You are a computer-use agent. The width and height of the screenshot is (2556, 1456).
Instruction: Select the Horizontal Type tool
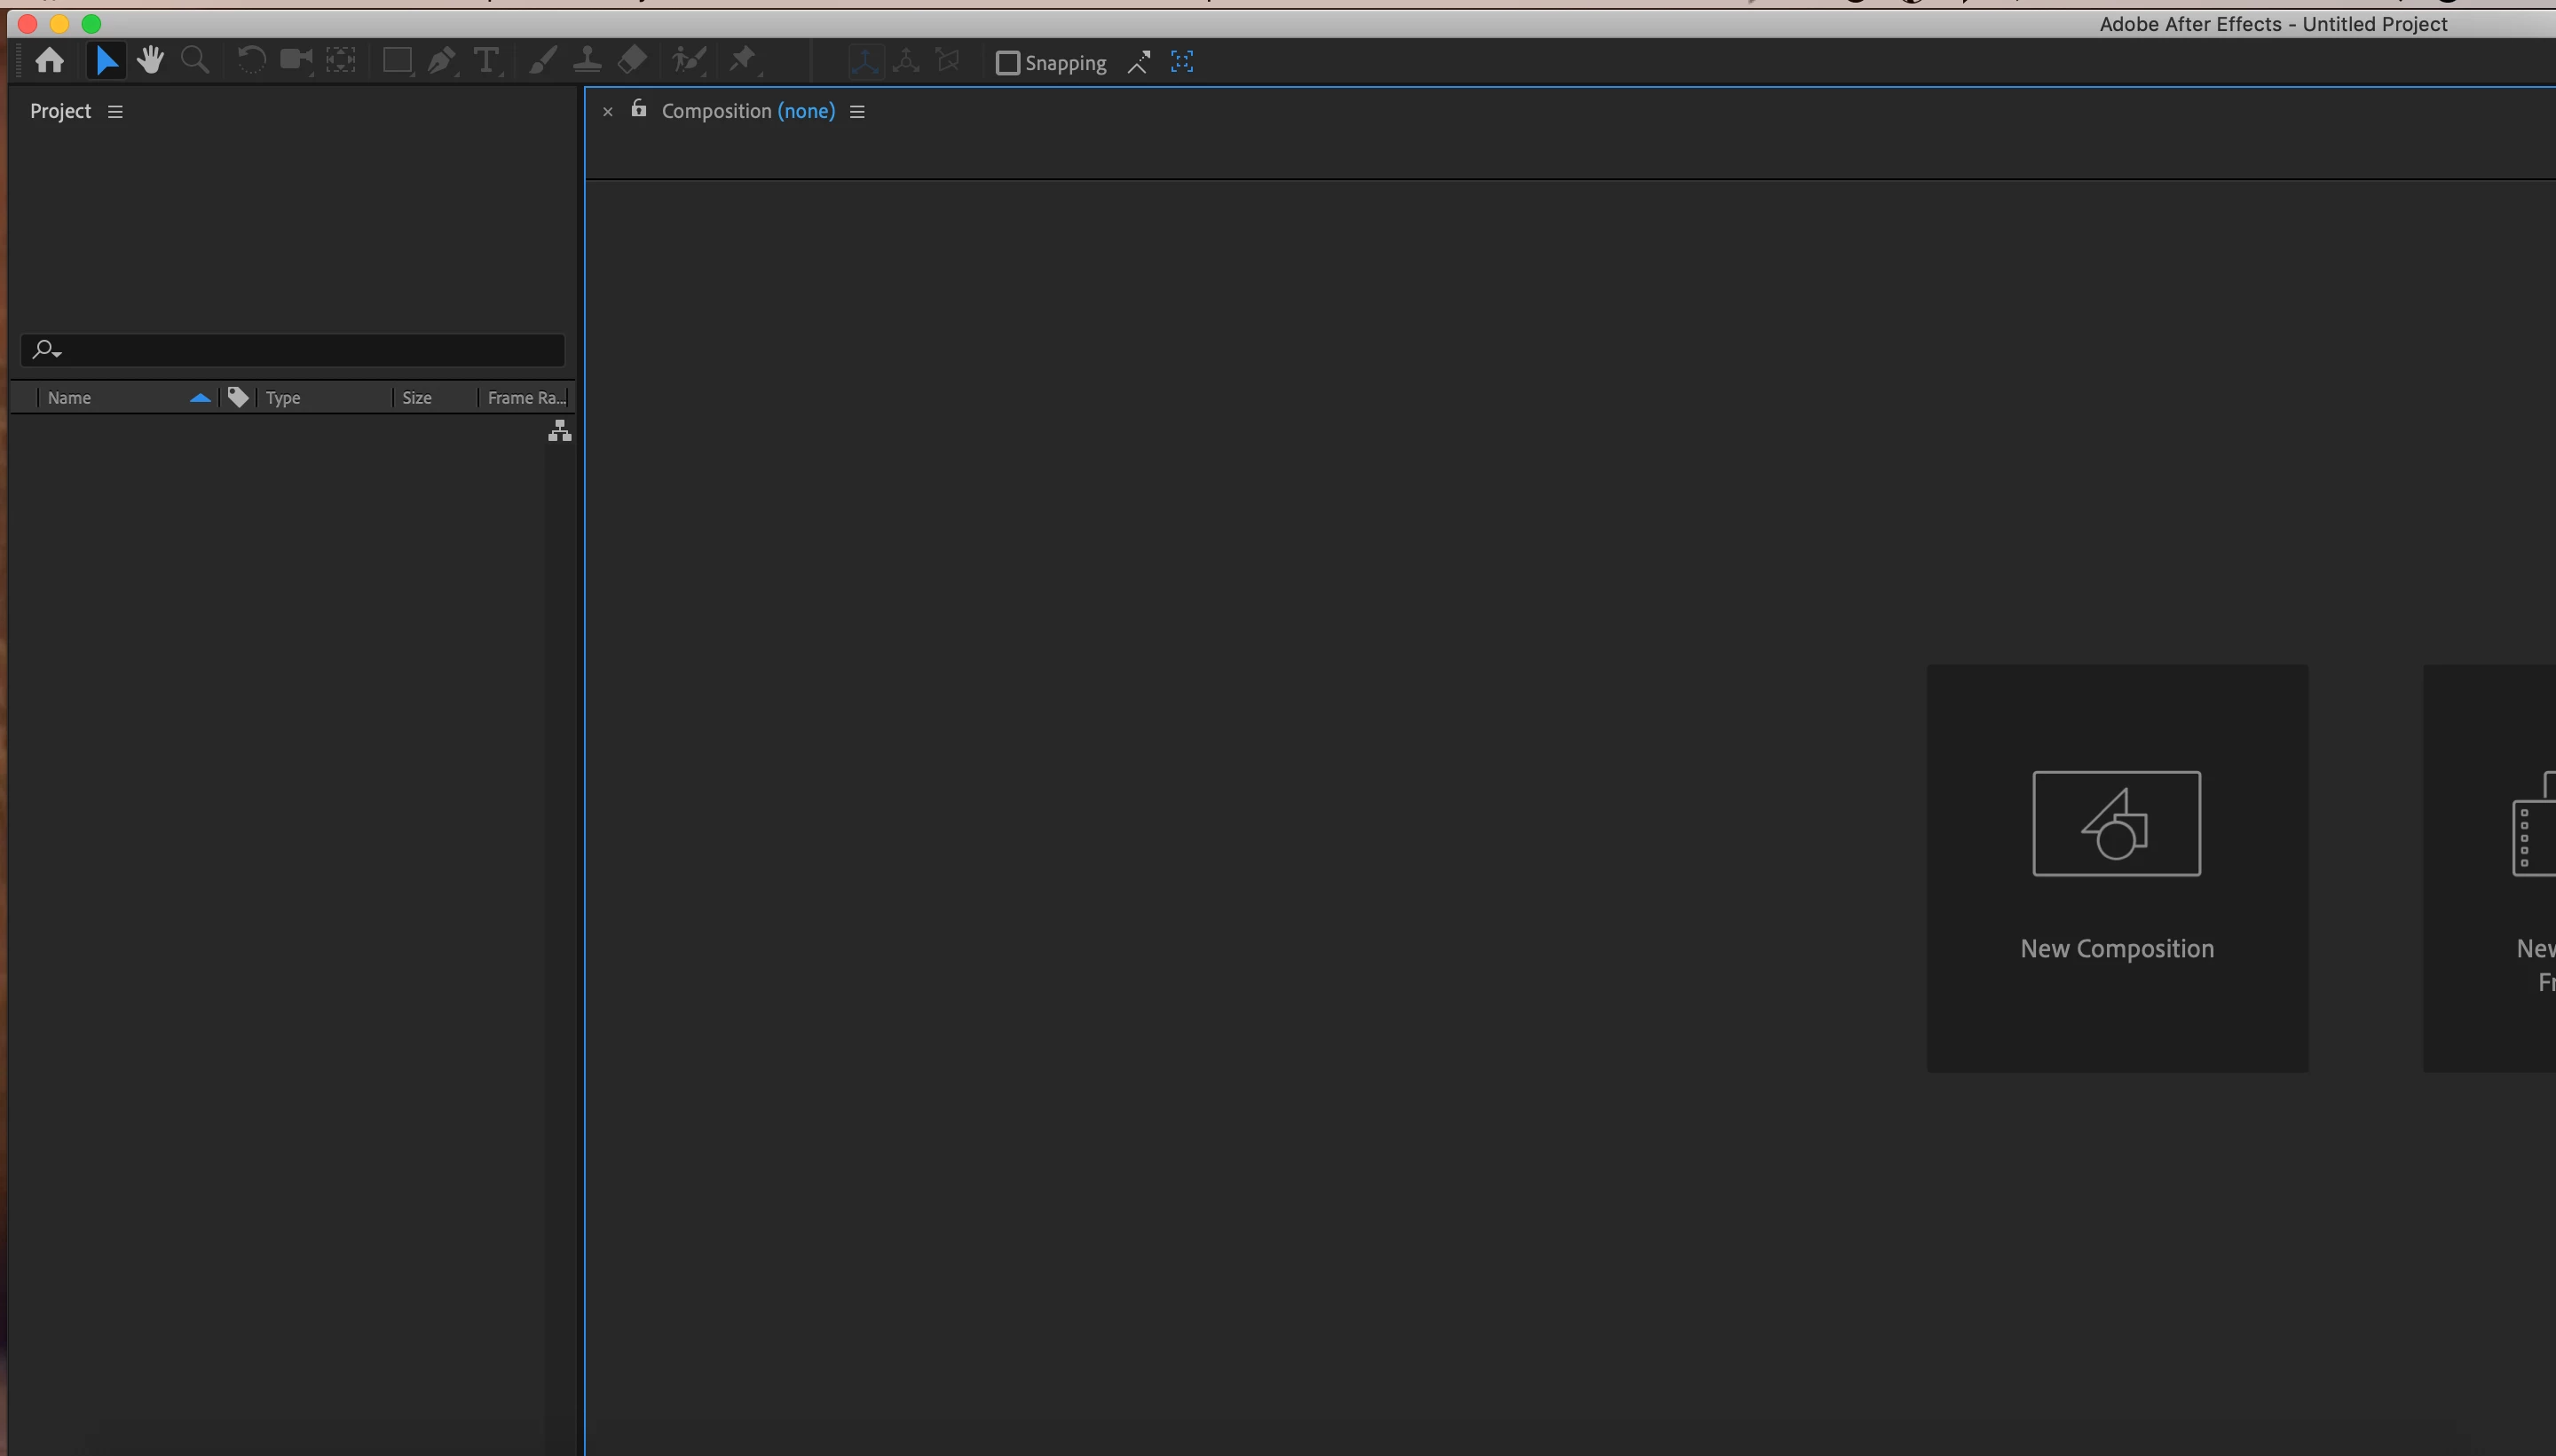click(486, 62)
